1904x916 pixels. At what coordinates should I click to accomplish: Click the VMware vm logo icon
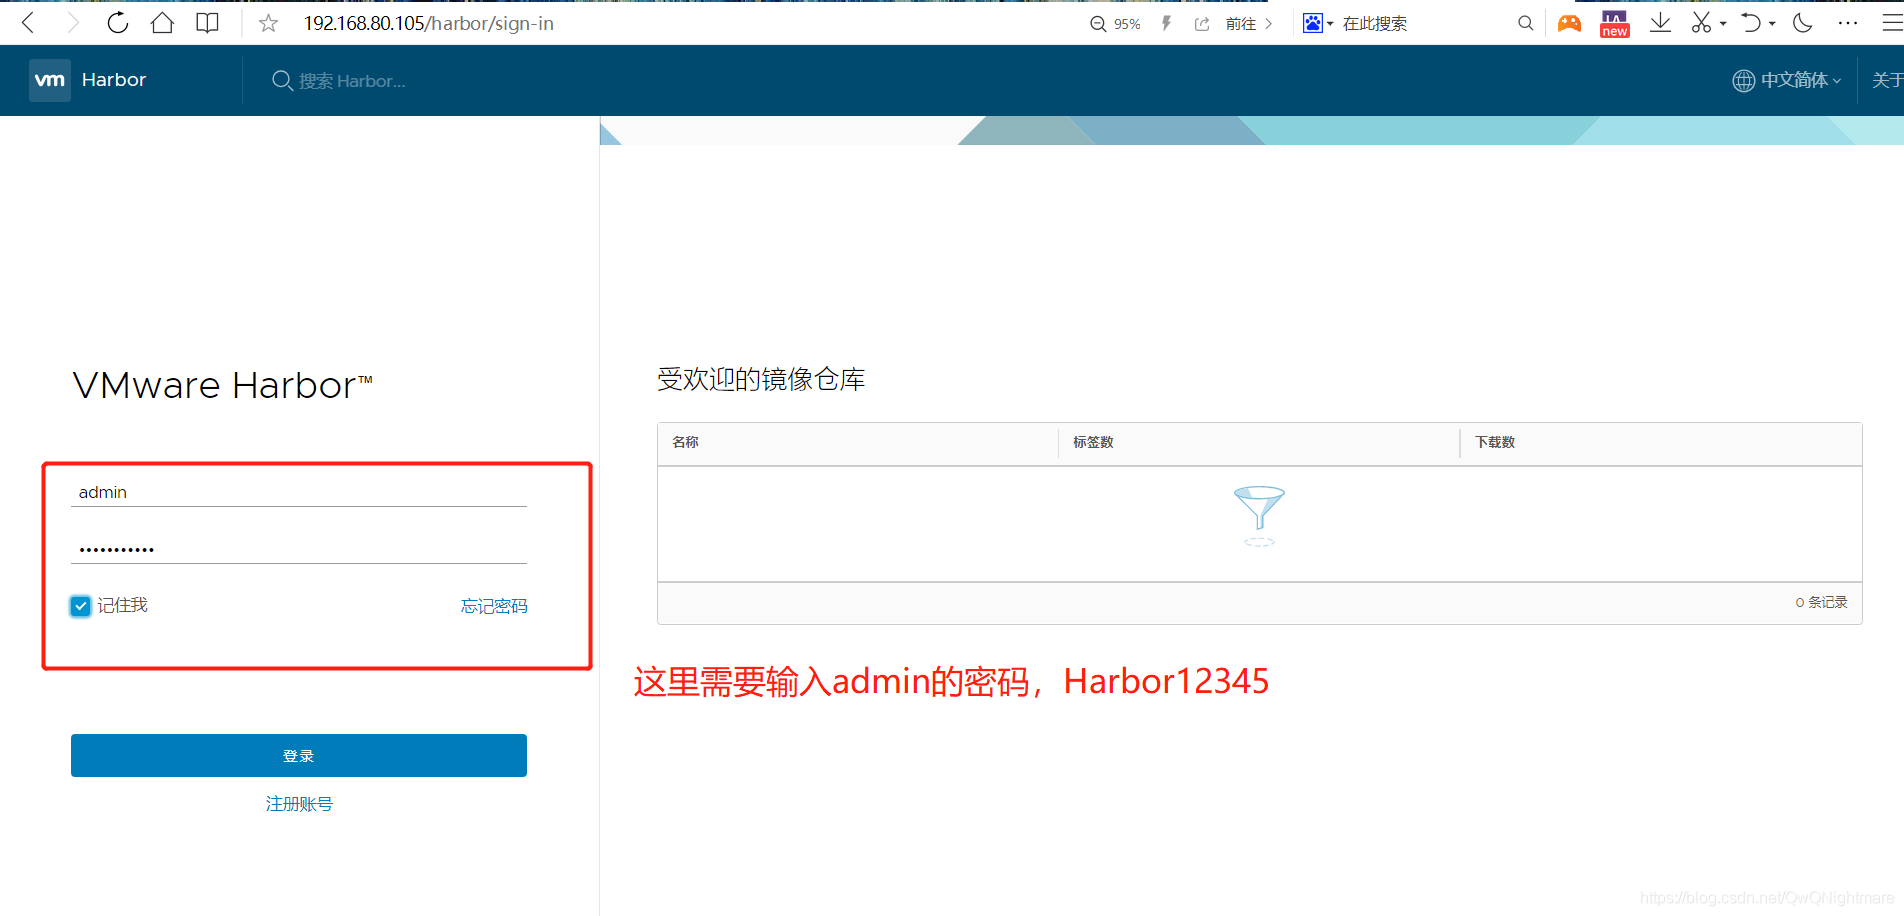pyautogui.click(x=50, y=80)
